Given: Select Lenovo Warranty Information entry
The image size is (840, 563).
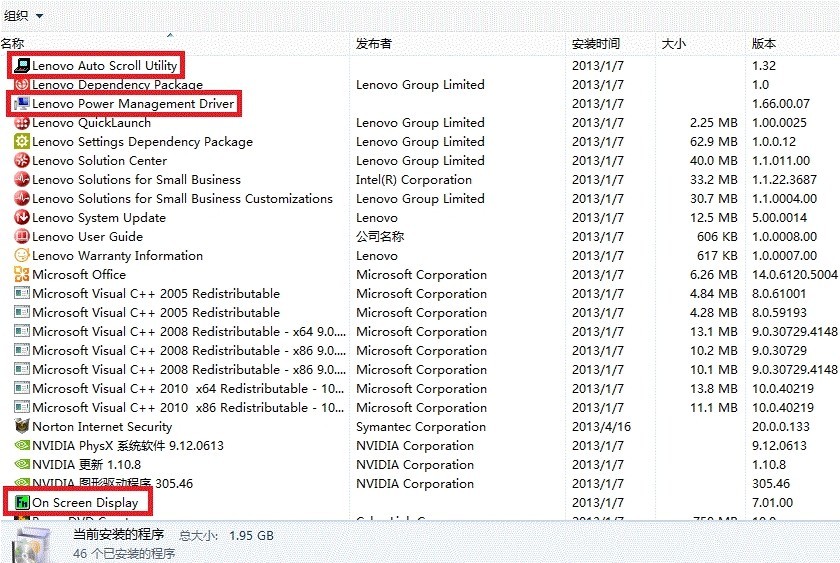Looking at the screenshot, I should tap(117, 256).
